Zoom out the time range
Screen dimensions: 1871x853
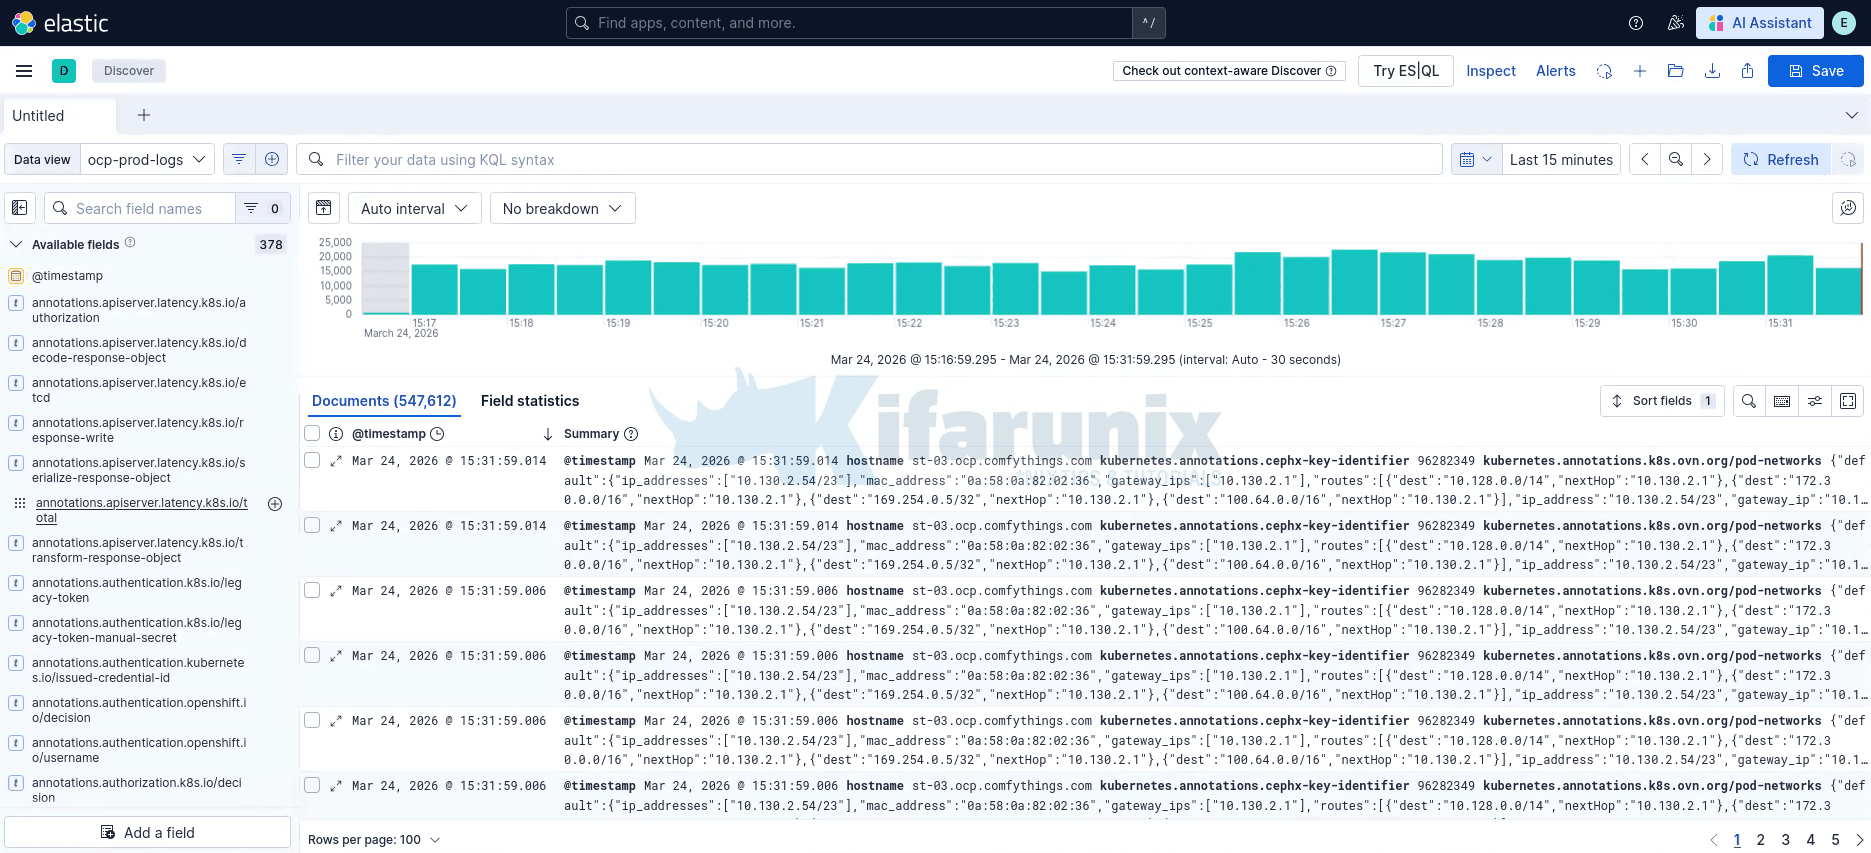1676,159
